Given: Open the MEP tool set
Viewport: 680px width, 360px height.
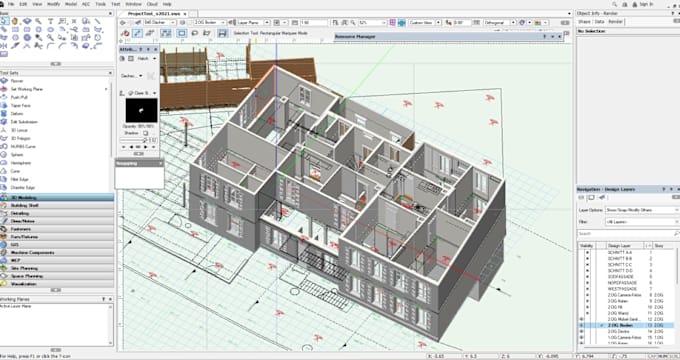Looking at the screenshot, I should tap(57, 260).
